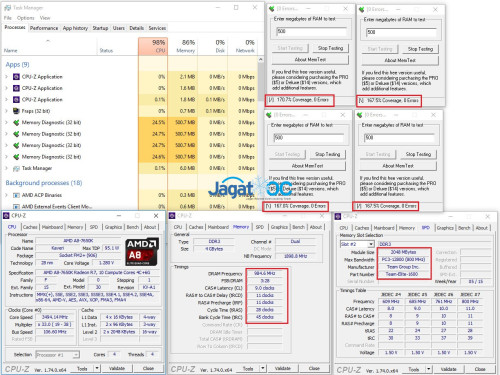Open the Tools dropdown arrow in leftmost CPU-Z
The height and width of the screenshot is (375, 500).
[97, 368]
